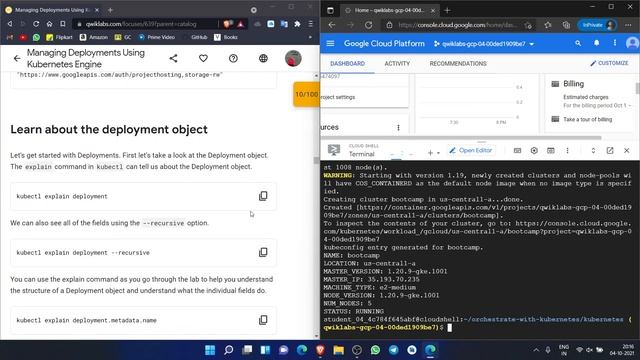Open Brave extensions puzzle icon
This screenshot has height=360, width=640.
[297, 24]
